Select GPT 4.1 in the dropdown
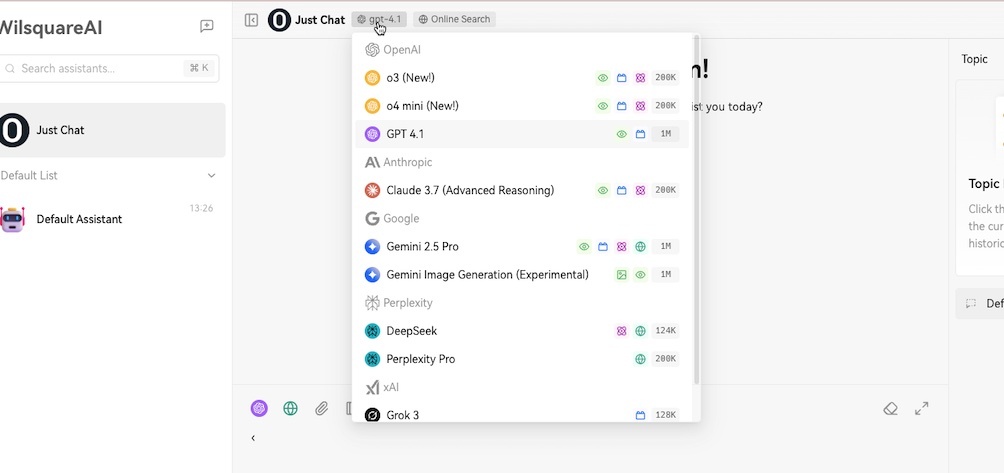 tap(522, 134)
